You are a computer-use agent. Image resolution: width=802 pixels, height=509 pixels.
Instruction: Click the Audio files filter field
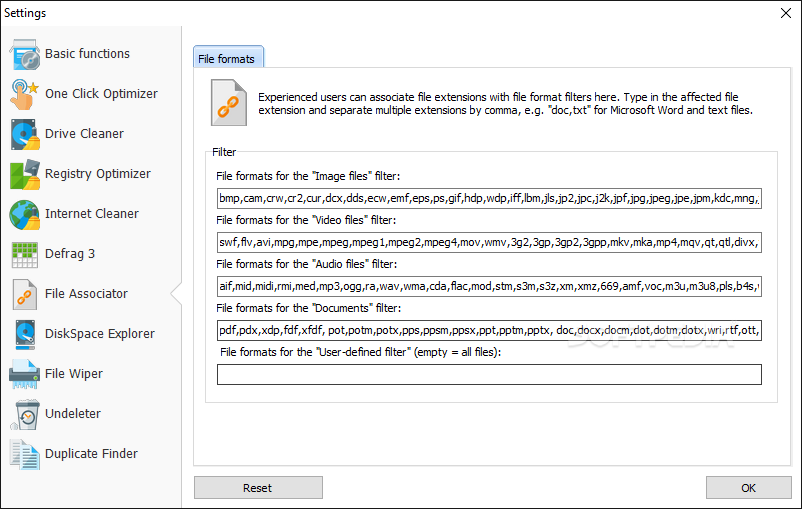click(x=489, y=286)
